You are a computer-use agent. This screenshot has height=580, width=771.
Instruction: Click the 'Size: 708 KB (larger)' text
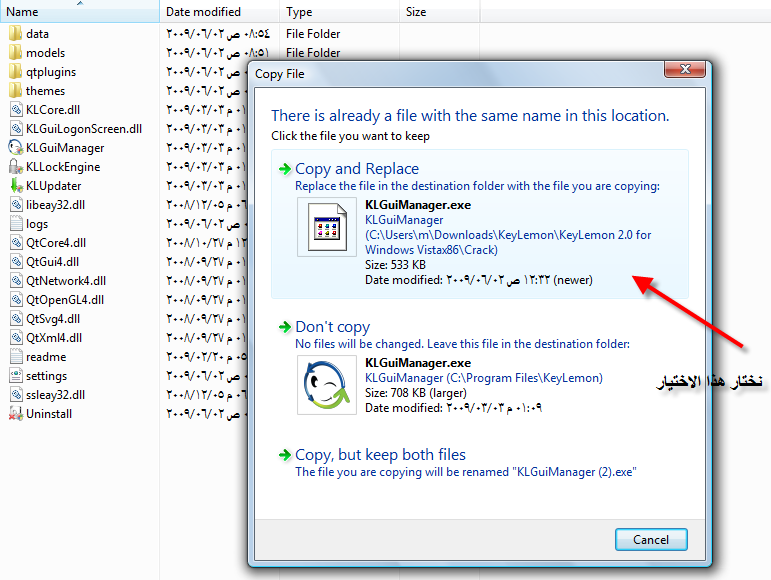(x=415, y=393)
